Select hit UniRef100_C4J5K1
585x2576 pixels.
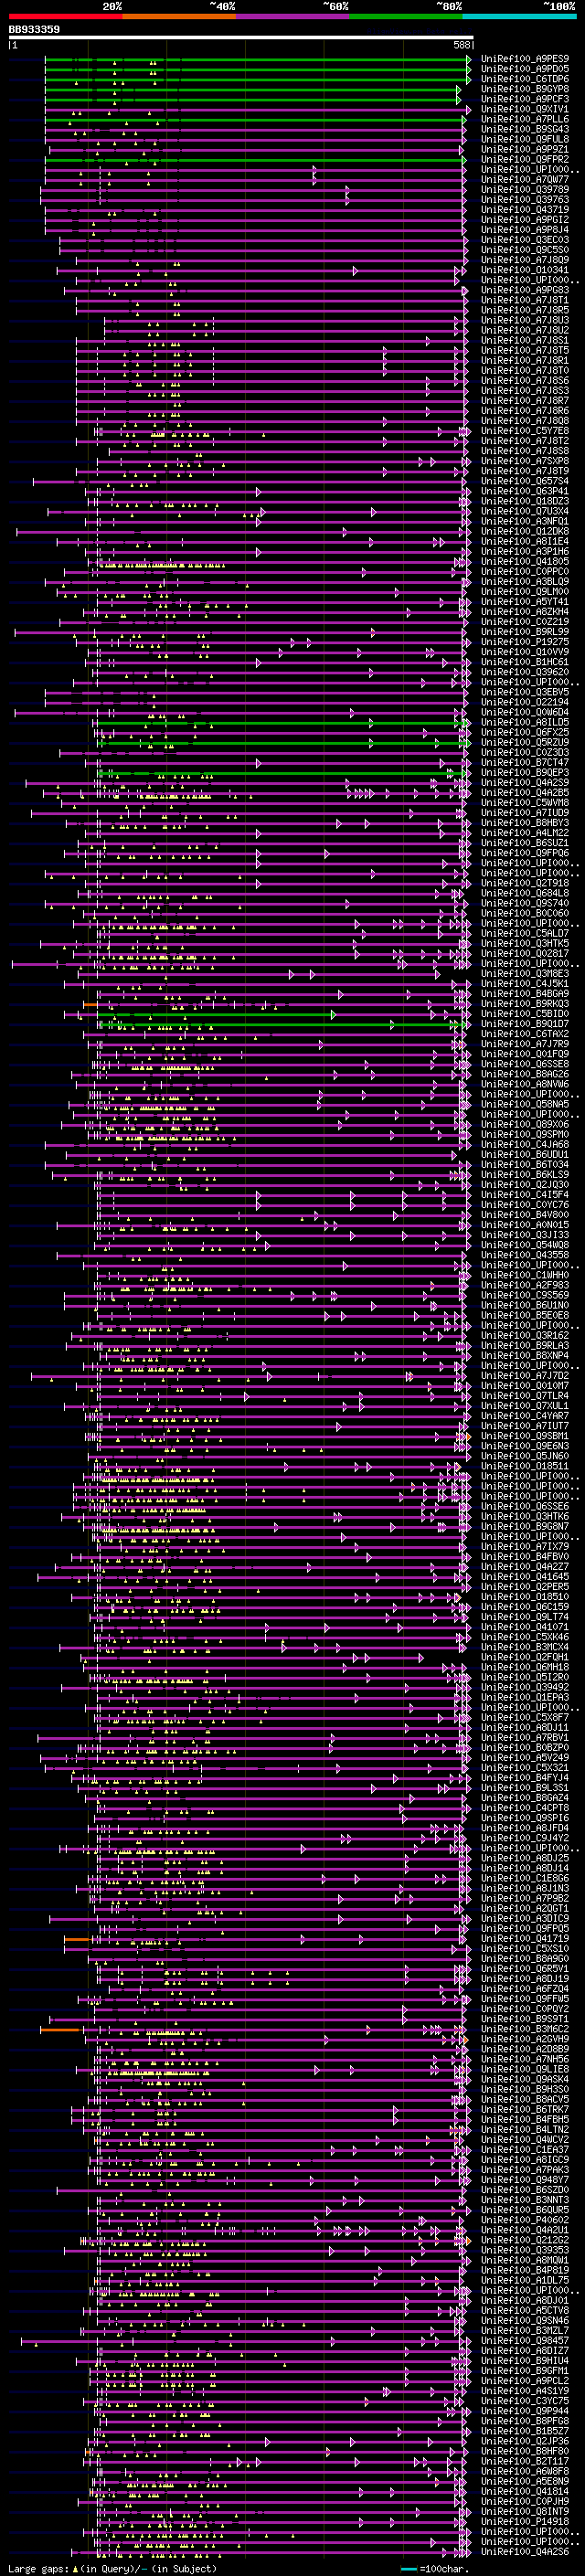click(x=525, y=983)
